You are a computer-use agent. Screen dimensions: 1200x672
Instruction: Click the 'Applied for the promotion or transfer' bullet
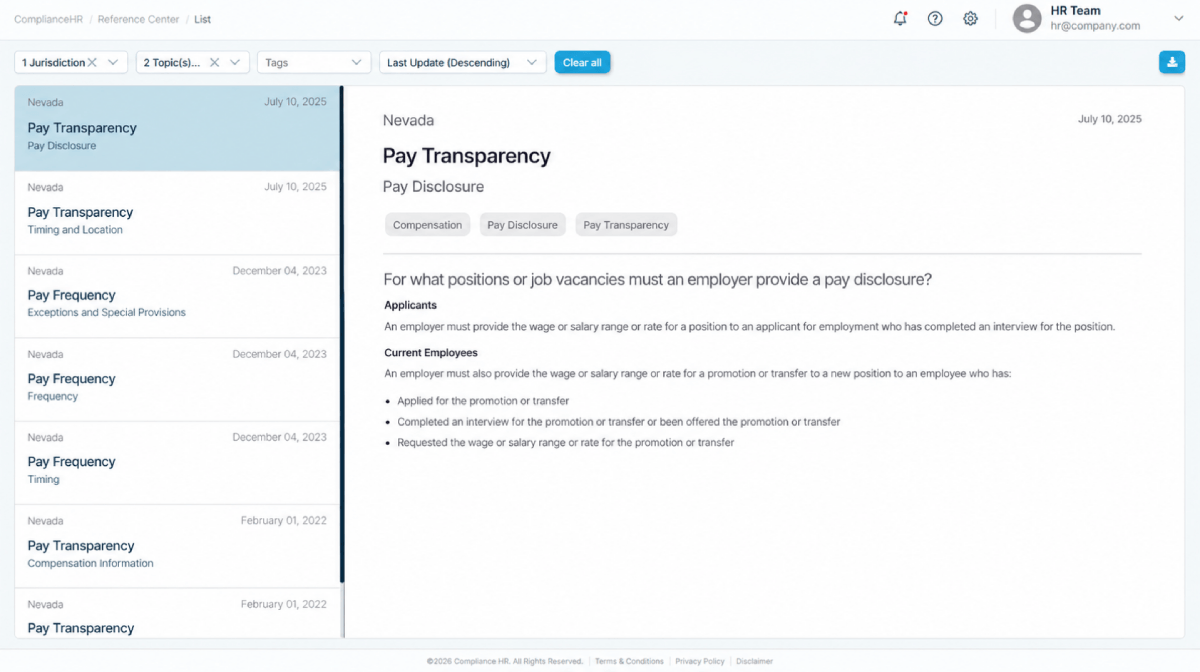[x=483, y=401]
